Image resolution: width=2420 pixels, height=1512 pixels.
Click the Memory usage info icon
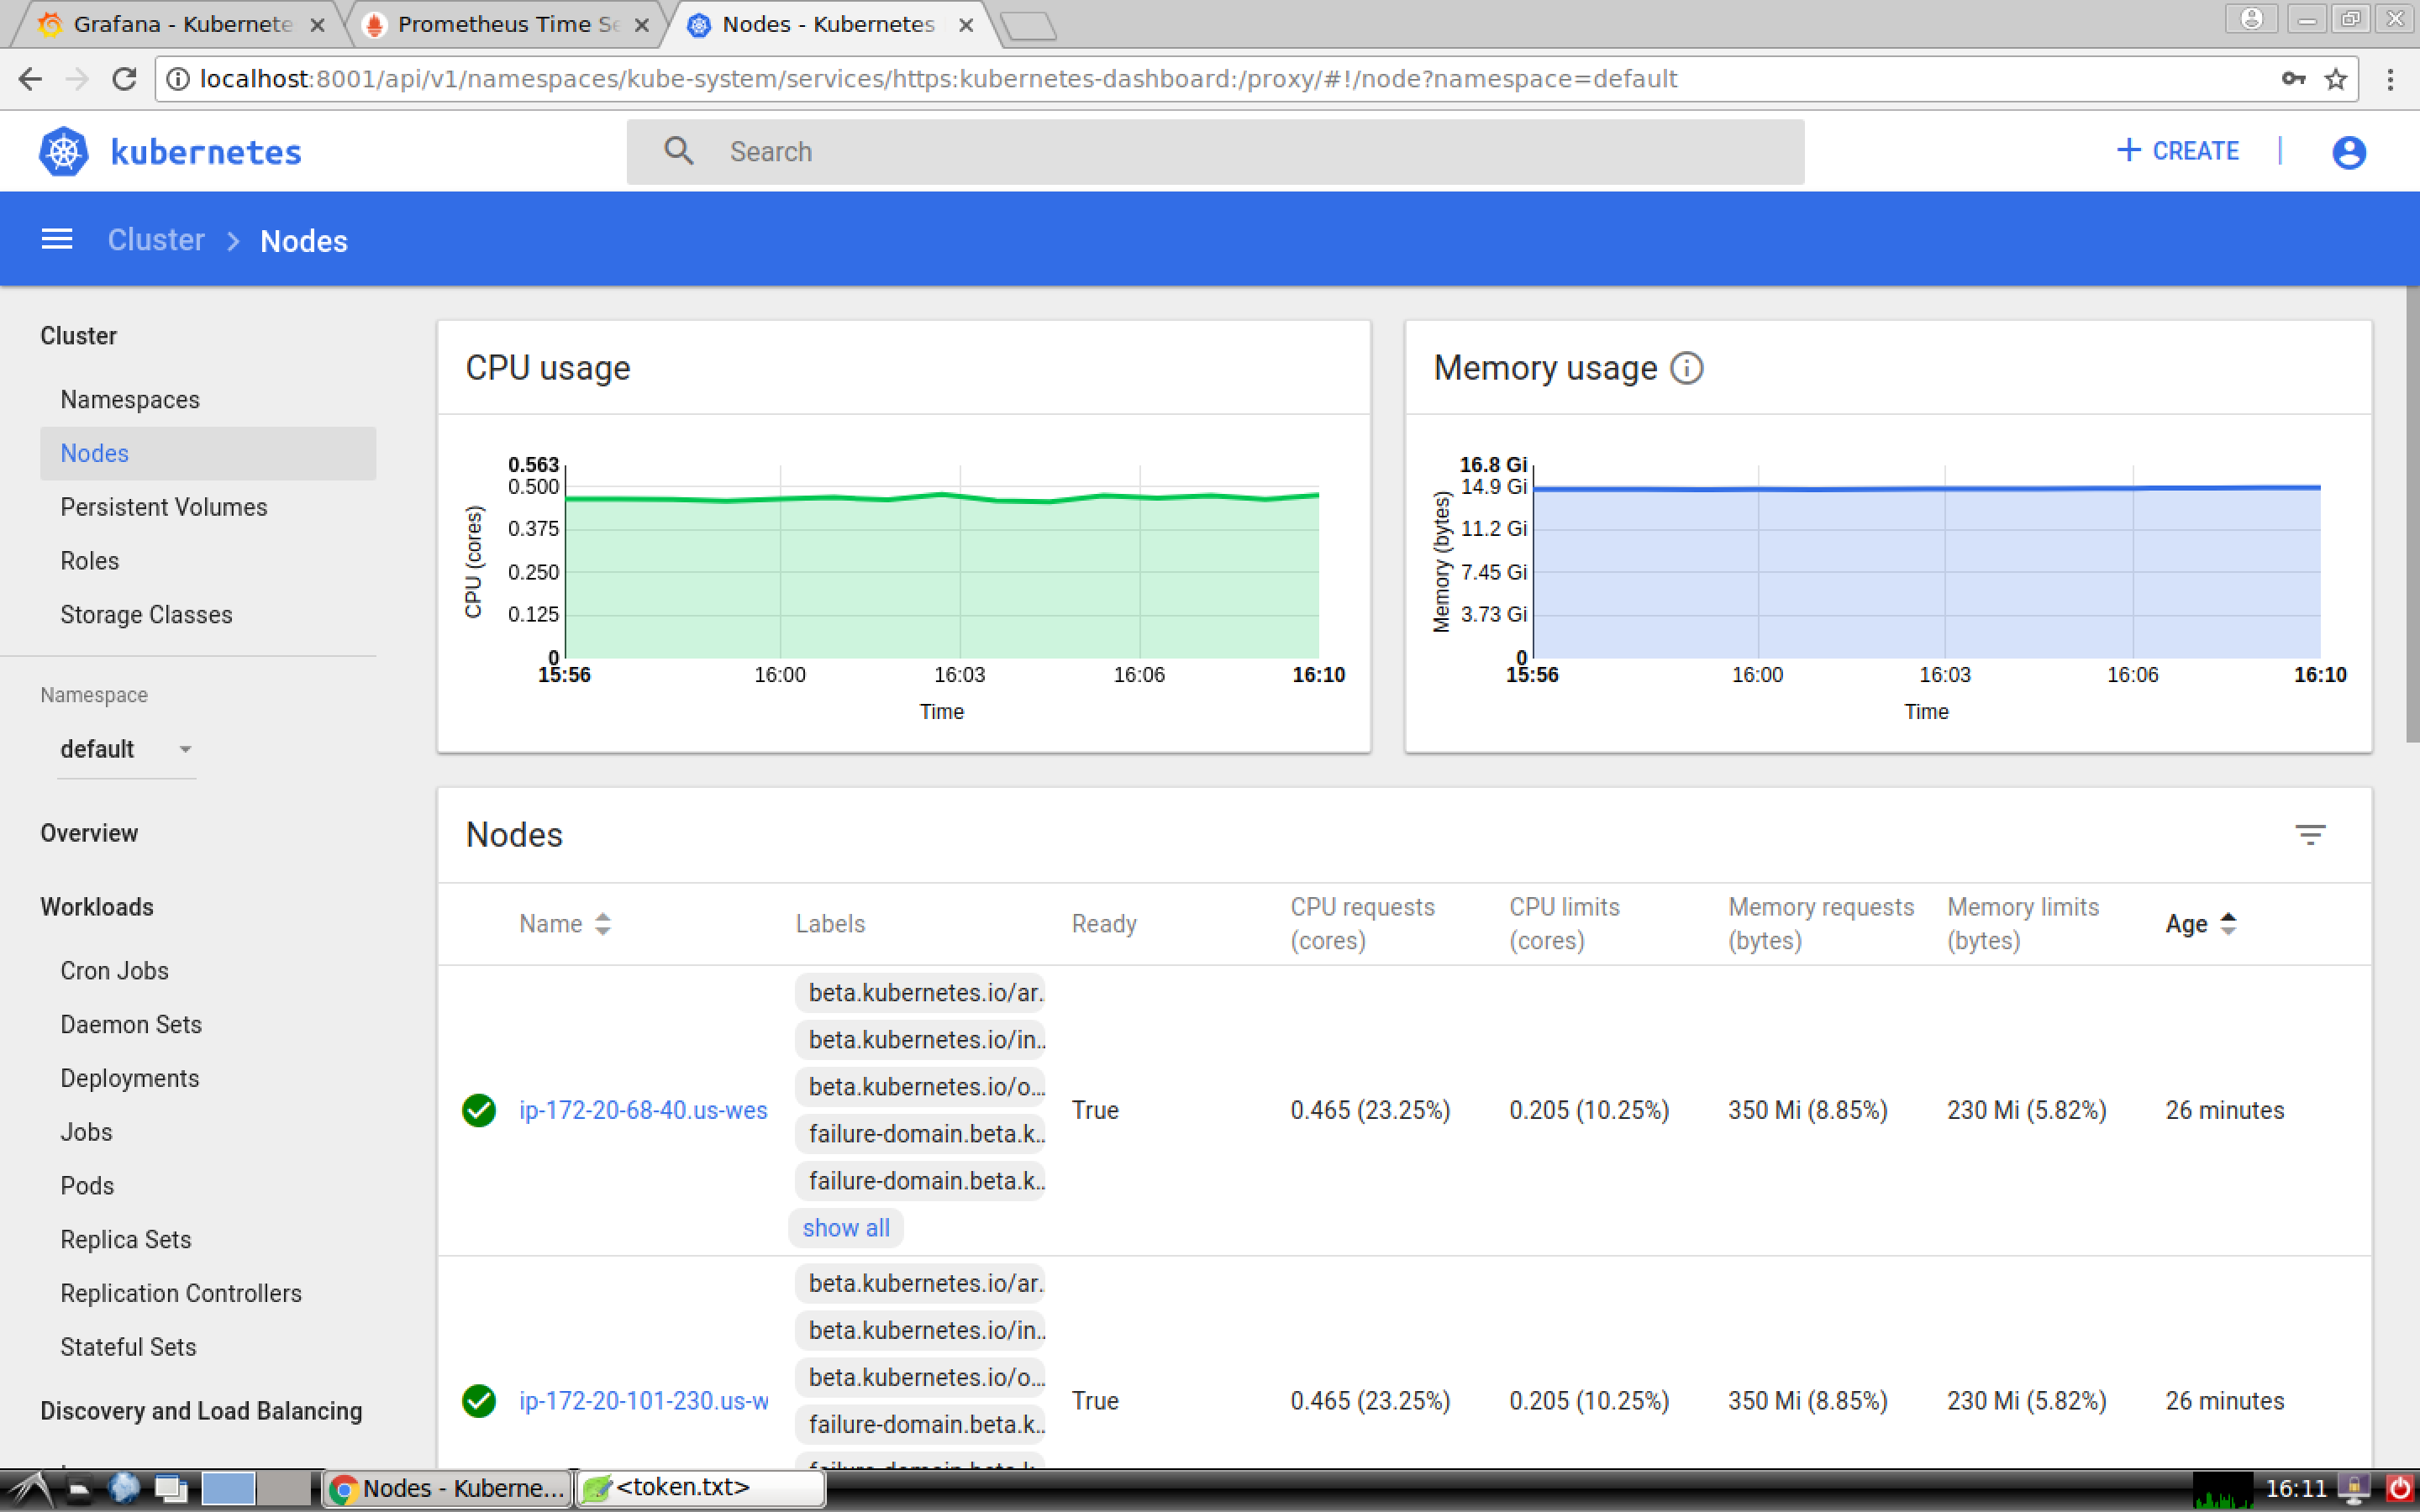pyautogui.click(x=1687, y=368)
